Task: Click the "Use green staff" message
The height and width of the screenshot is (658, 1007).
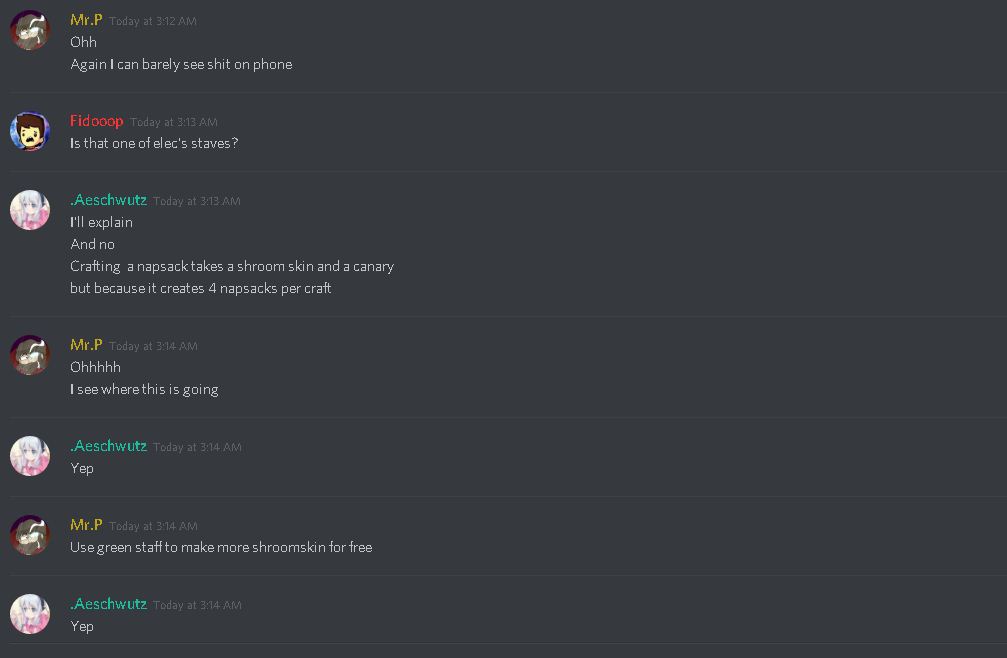Action: coord(221,548)
